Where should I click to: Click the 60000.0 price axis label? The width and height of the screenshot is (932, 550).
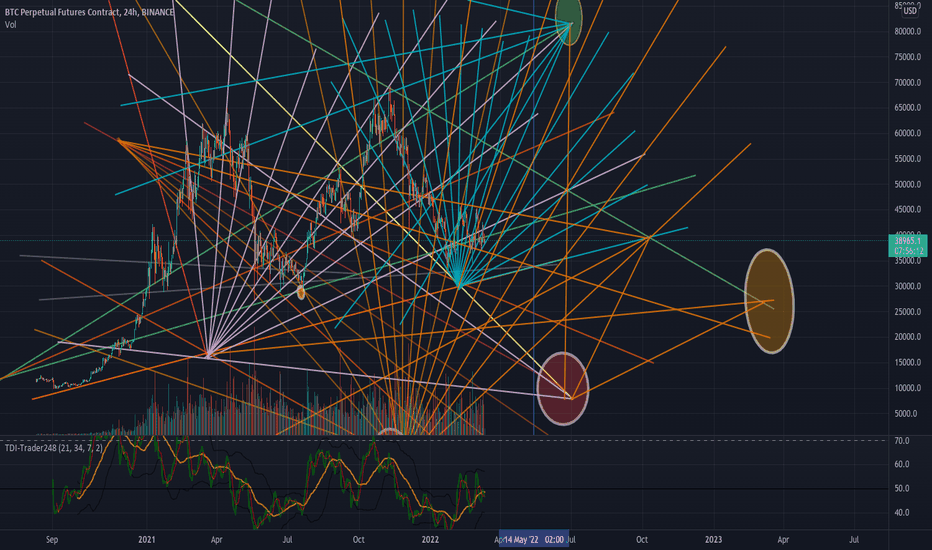(x=908, y=133)
